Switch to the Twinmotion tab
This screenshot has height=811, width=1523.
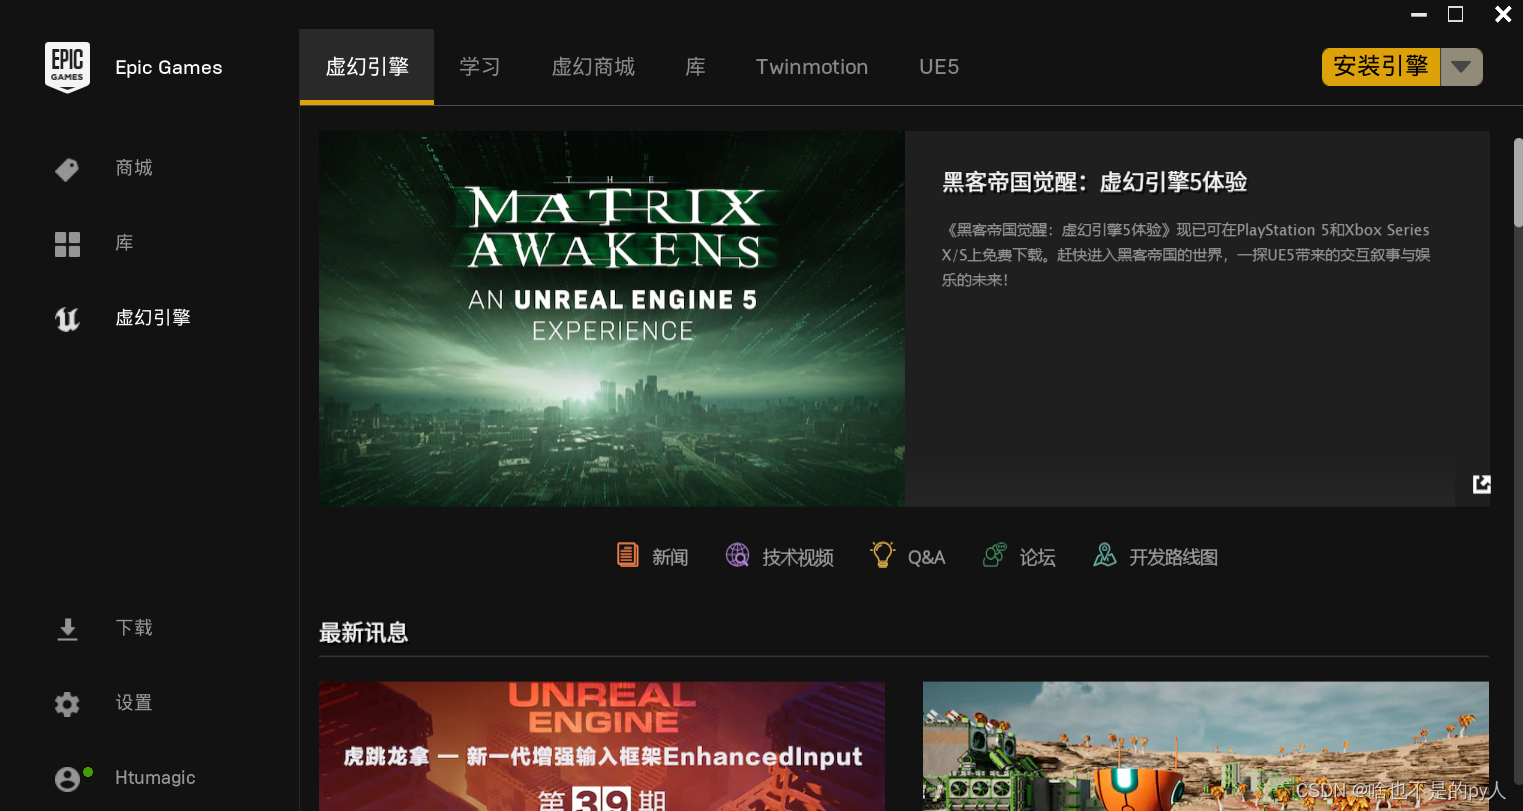pos(812,67)
